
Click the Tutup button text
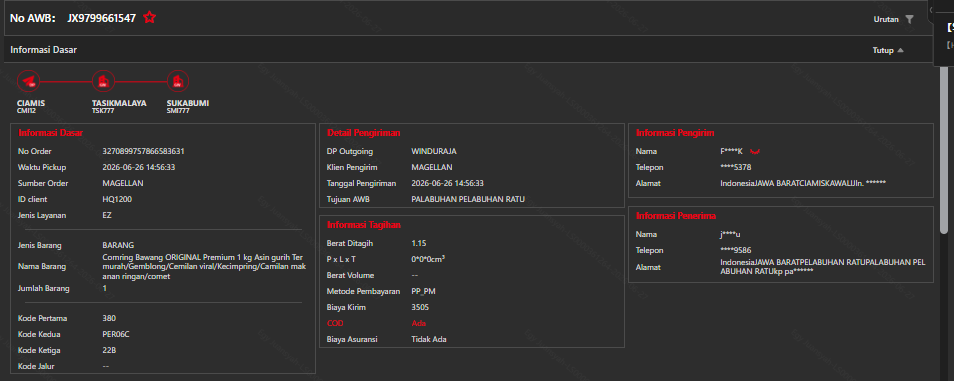click(883, 51)
